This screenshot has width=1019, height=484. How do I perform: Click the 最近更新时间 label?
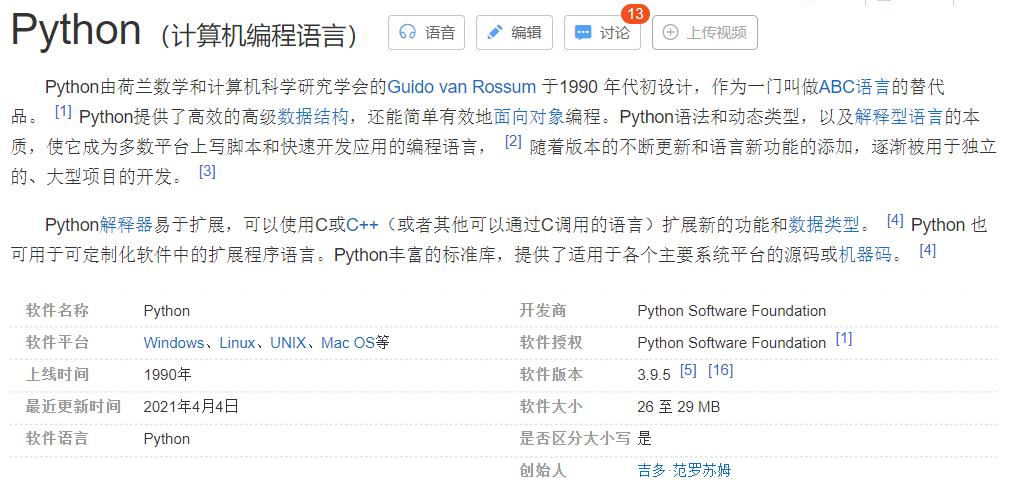click(x=73, y=407)
